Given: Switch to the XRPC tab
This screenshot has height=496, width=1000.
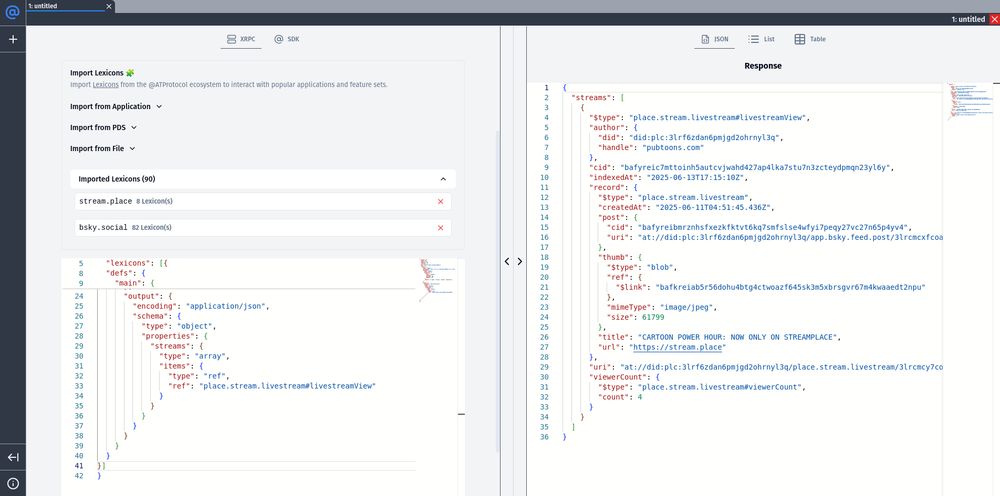Looking at the screenshot, I should [241, 39].
